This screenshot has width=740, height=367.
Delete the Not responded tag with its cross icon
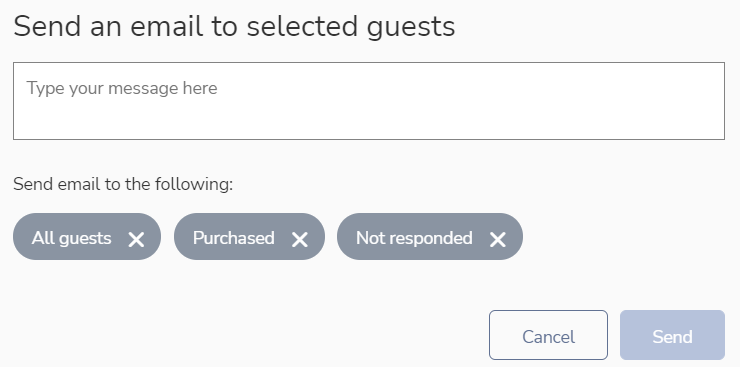click(497, 240)
